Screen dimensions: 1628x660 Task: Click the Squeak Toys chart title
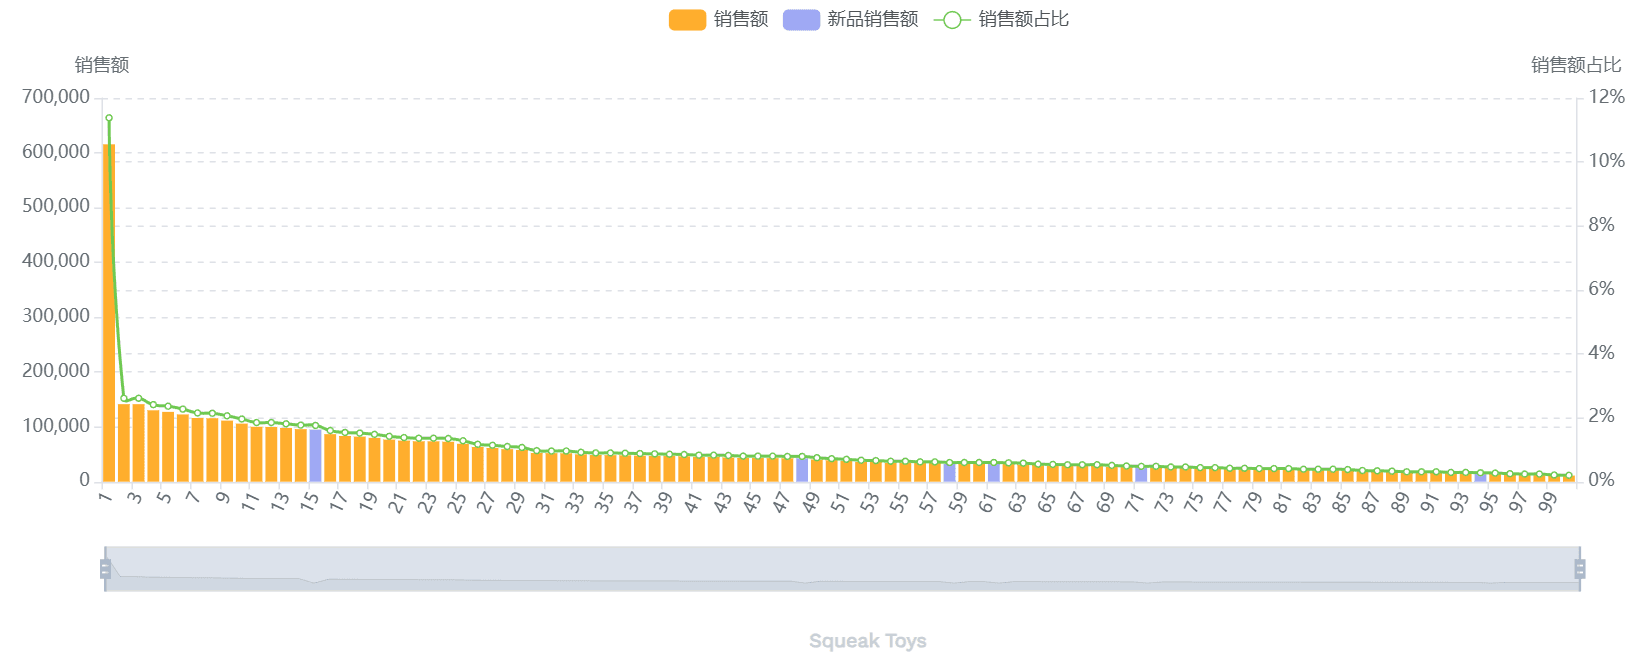click(x=867, y=641)
